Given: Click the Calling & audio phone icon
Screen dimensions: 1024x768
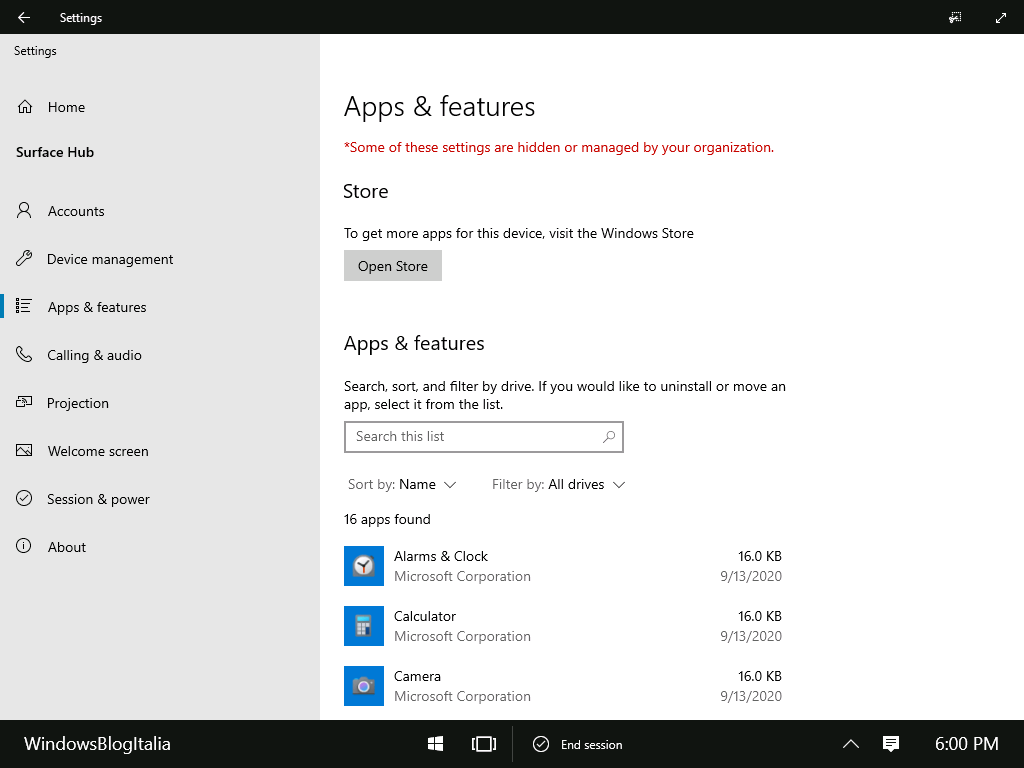Looking at the screenshot, I should (x=24, y=355).
